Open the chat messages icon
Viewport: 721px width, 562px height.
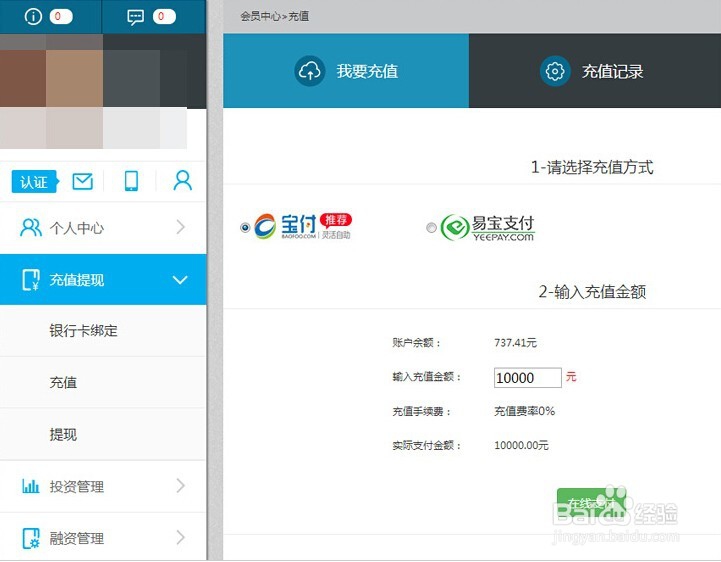pos(135,17)
